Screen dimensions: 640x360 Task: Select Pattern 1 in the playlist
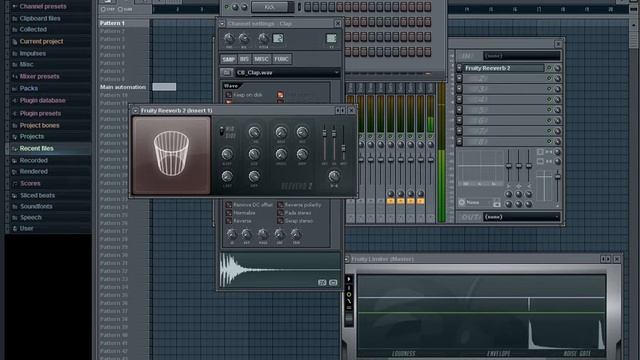pyautogui.click(x=124, y=23)
